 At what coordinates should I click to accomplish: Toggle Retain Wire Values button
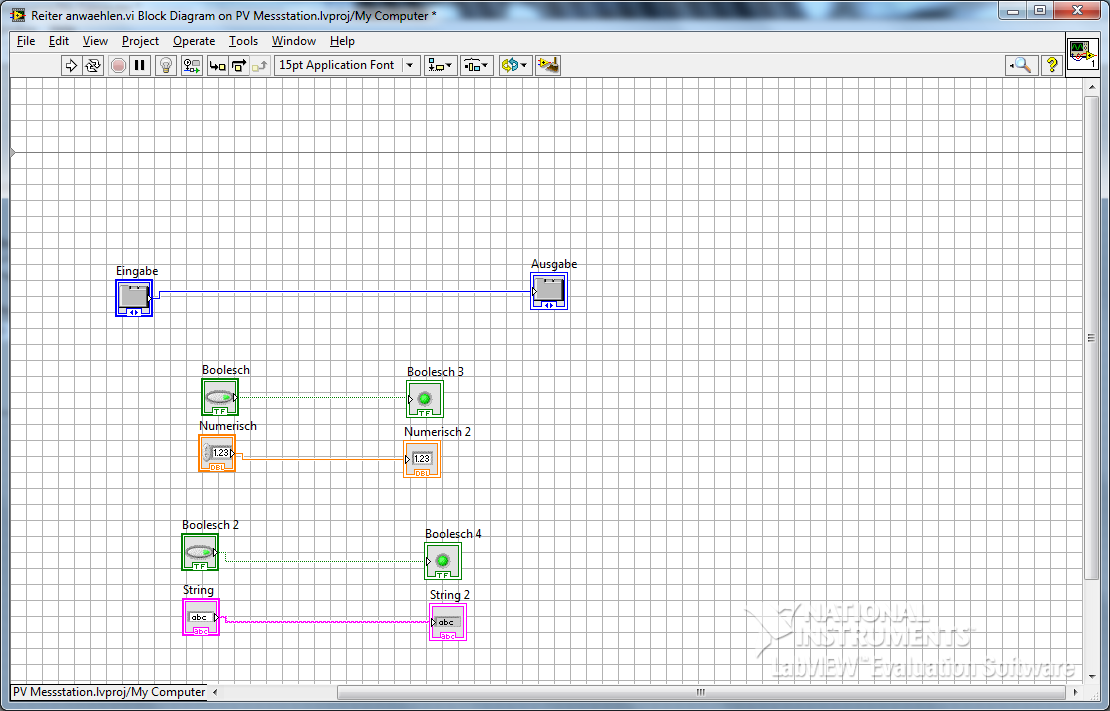click(x=192, y=66)
